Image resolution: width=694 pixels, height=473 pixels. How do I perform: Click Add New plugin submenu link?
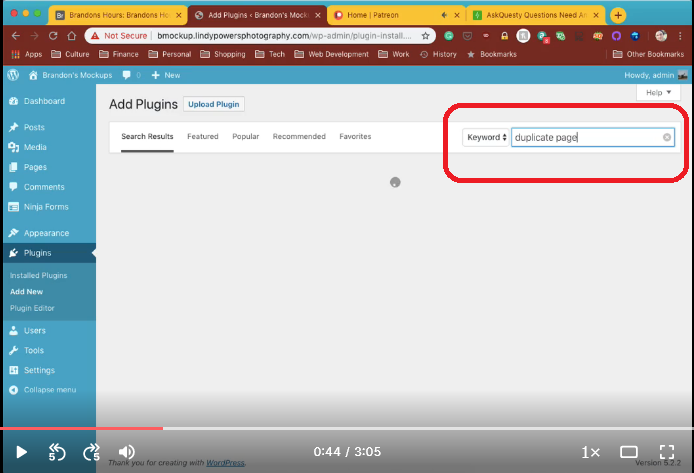(x=27, y=292)
